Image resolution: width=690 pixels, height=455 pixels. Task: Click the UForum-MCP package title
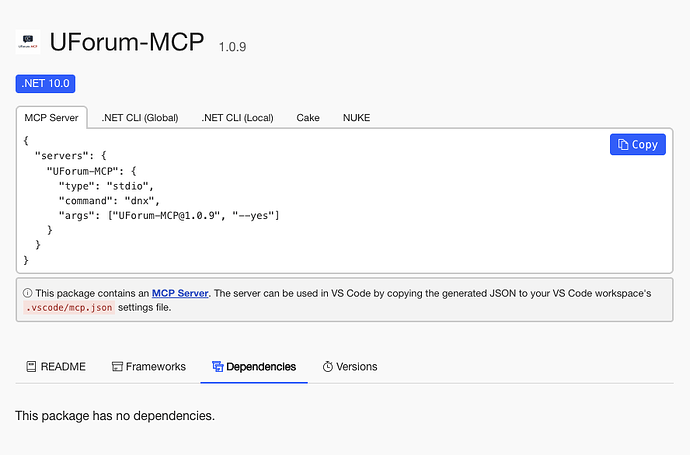point(126,42)
